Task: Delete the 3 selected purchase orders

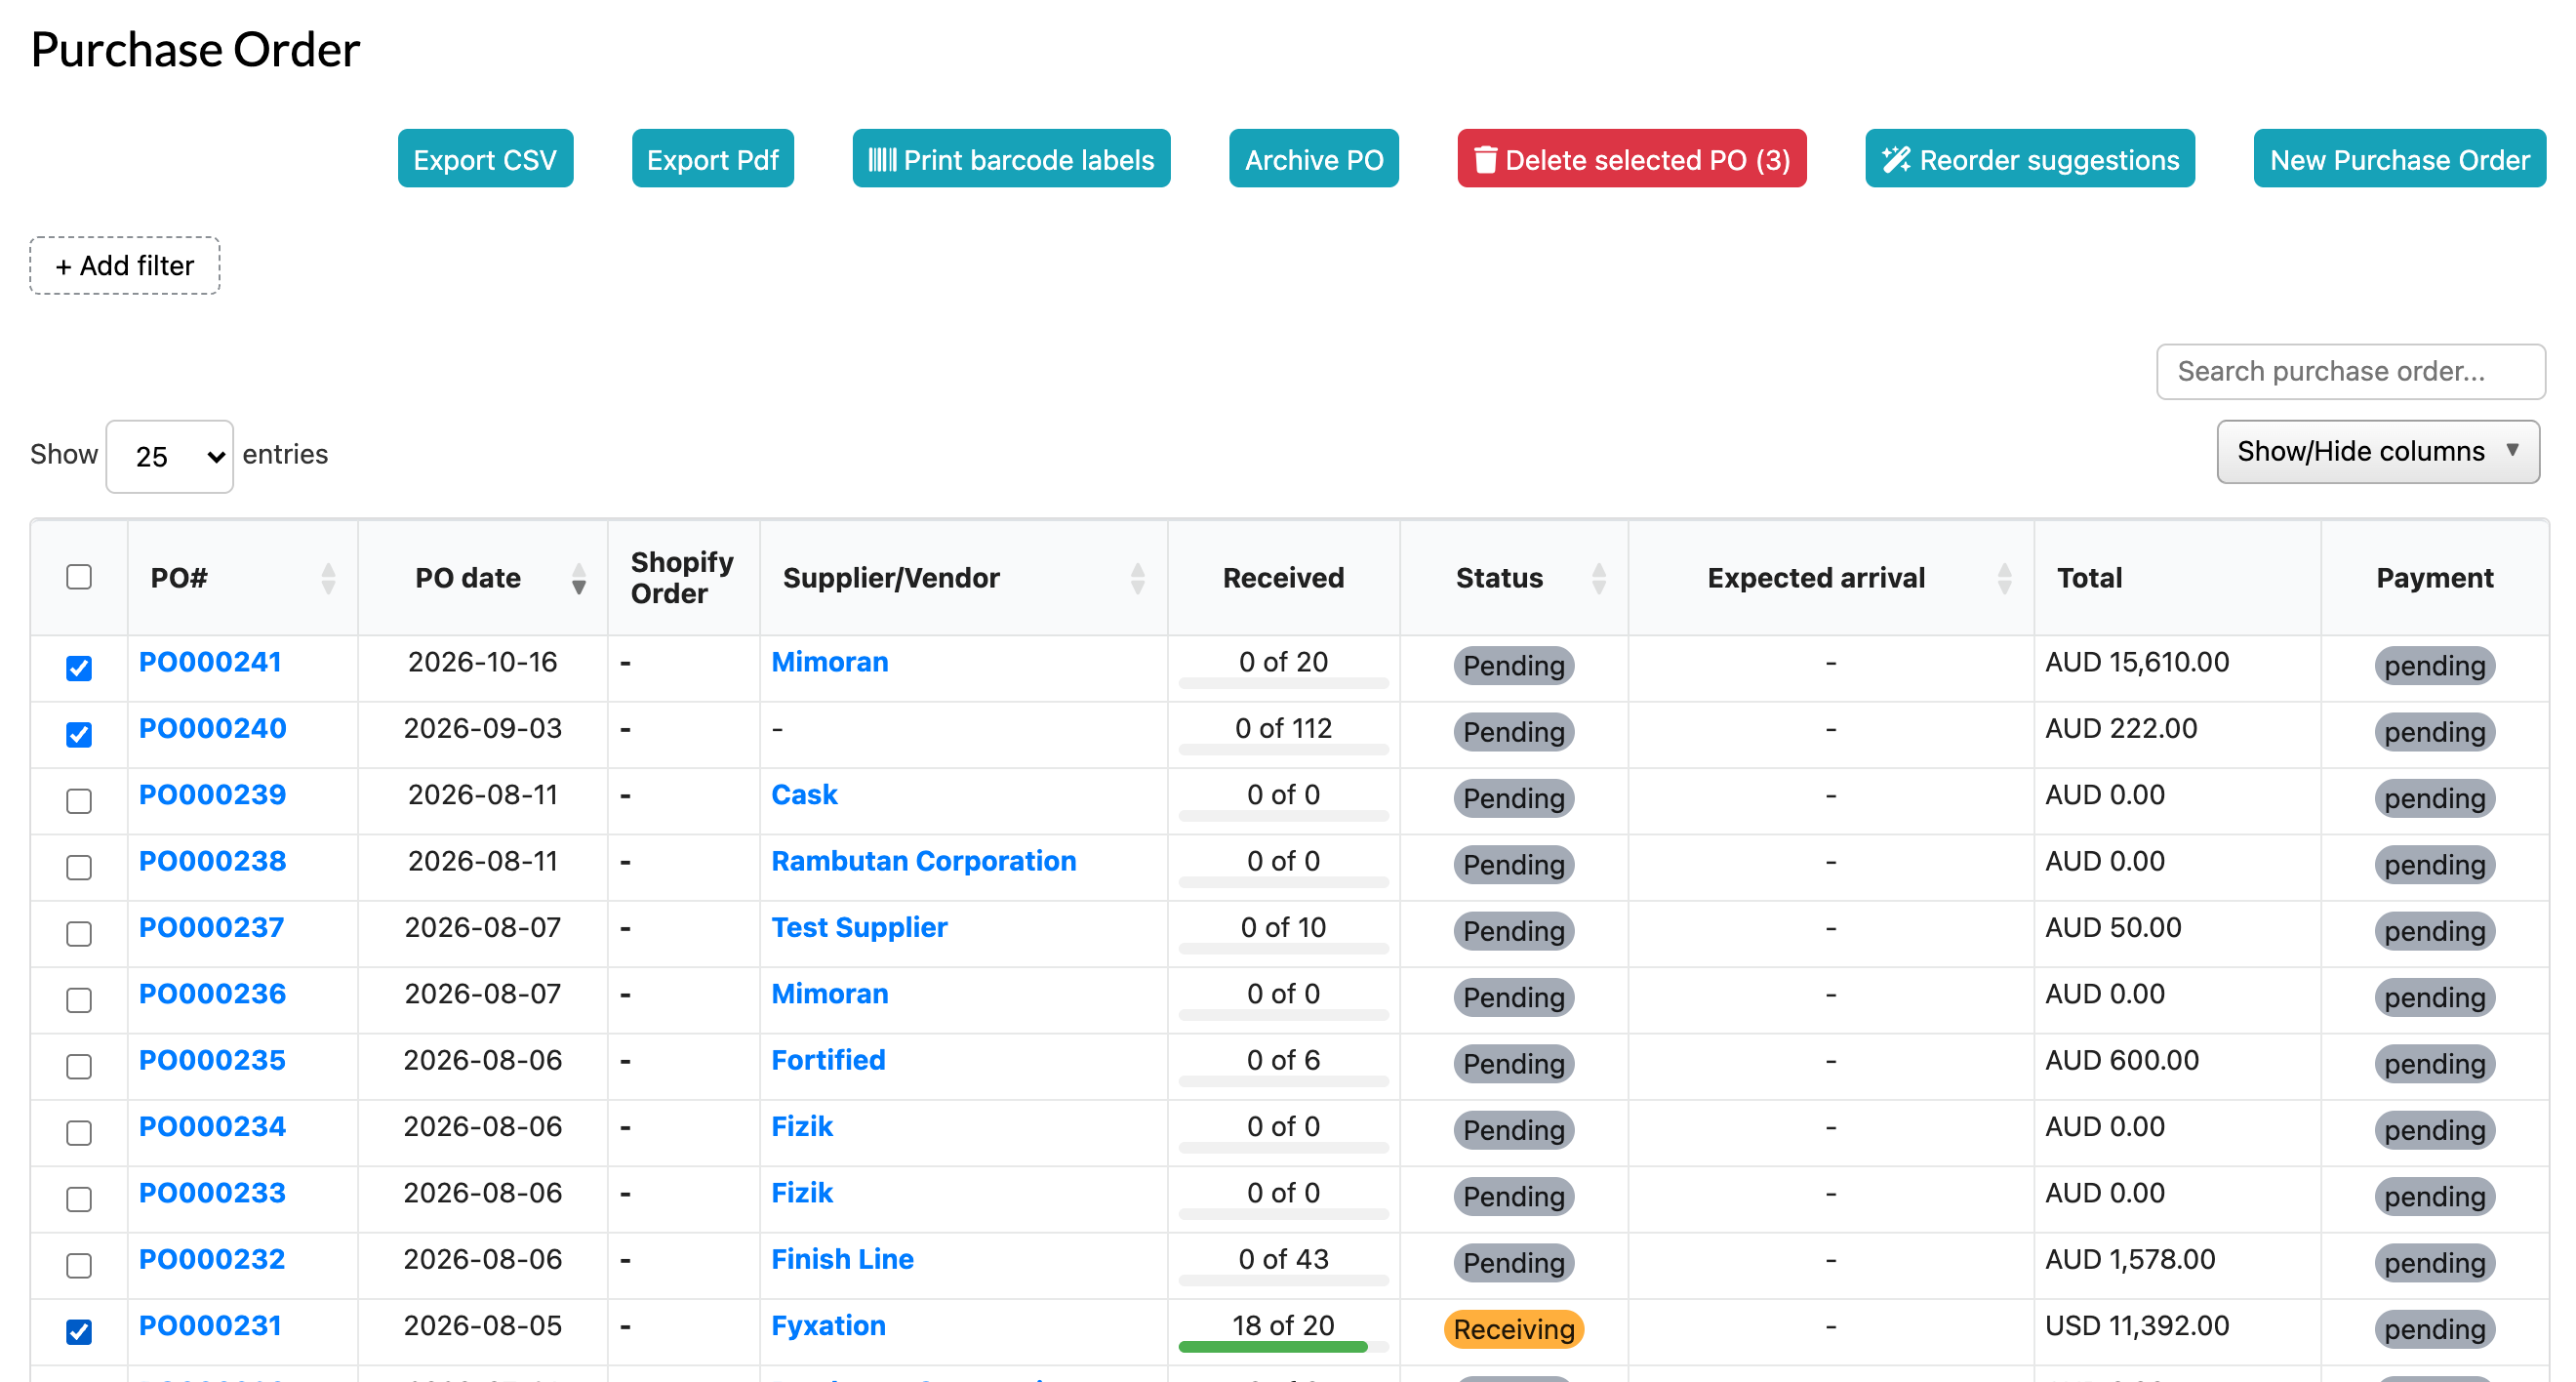Action: [x=1631, y=159]
